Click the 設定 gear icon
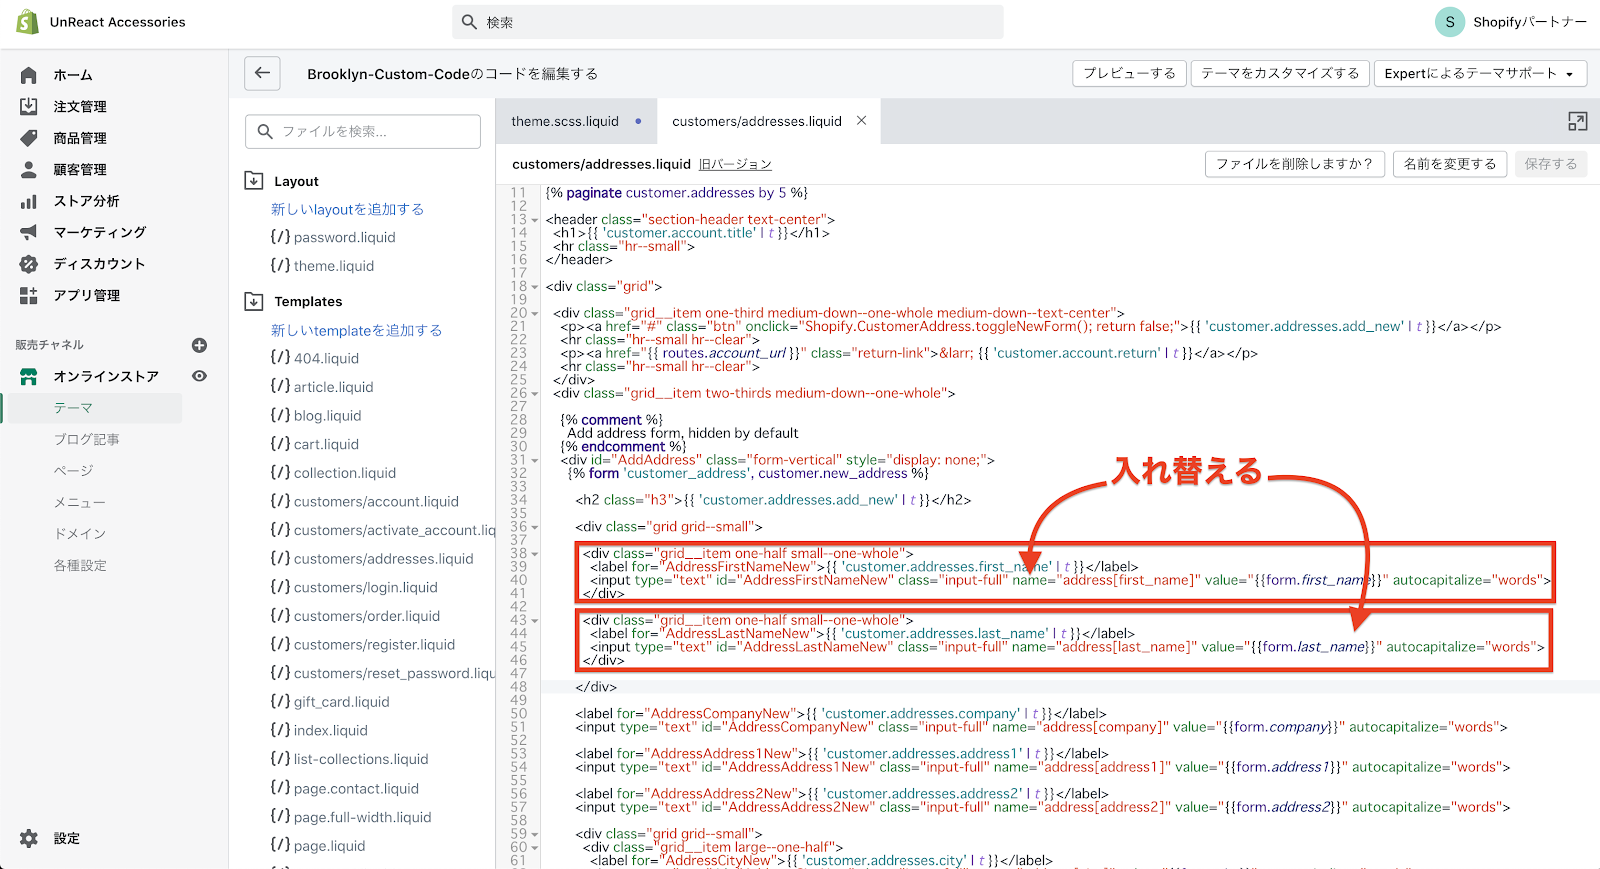The width and height of the screenshot is (1600, 869). (x=29, y=838)
